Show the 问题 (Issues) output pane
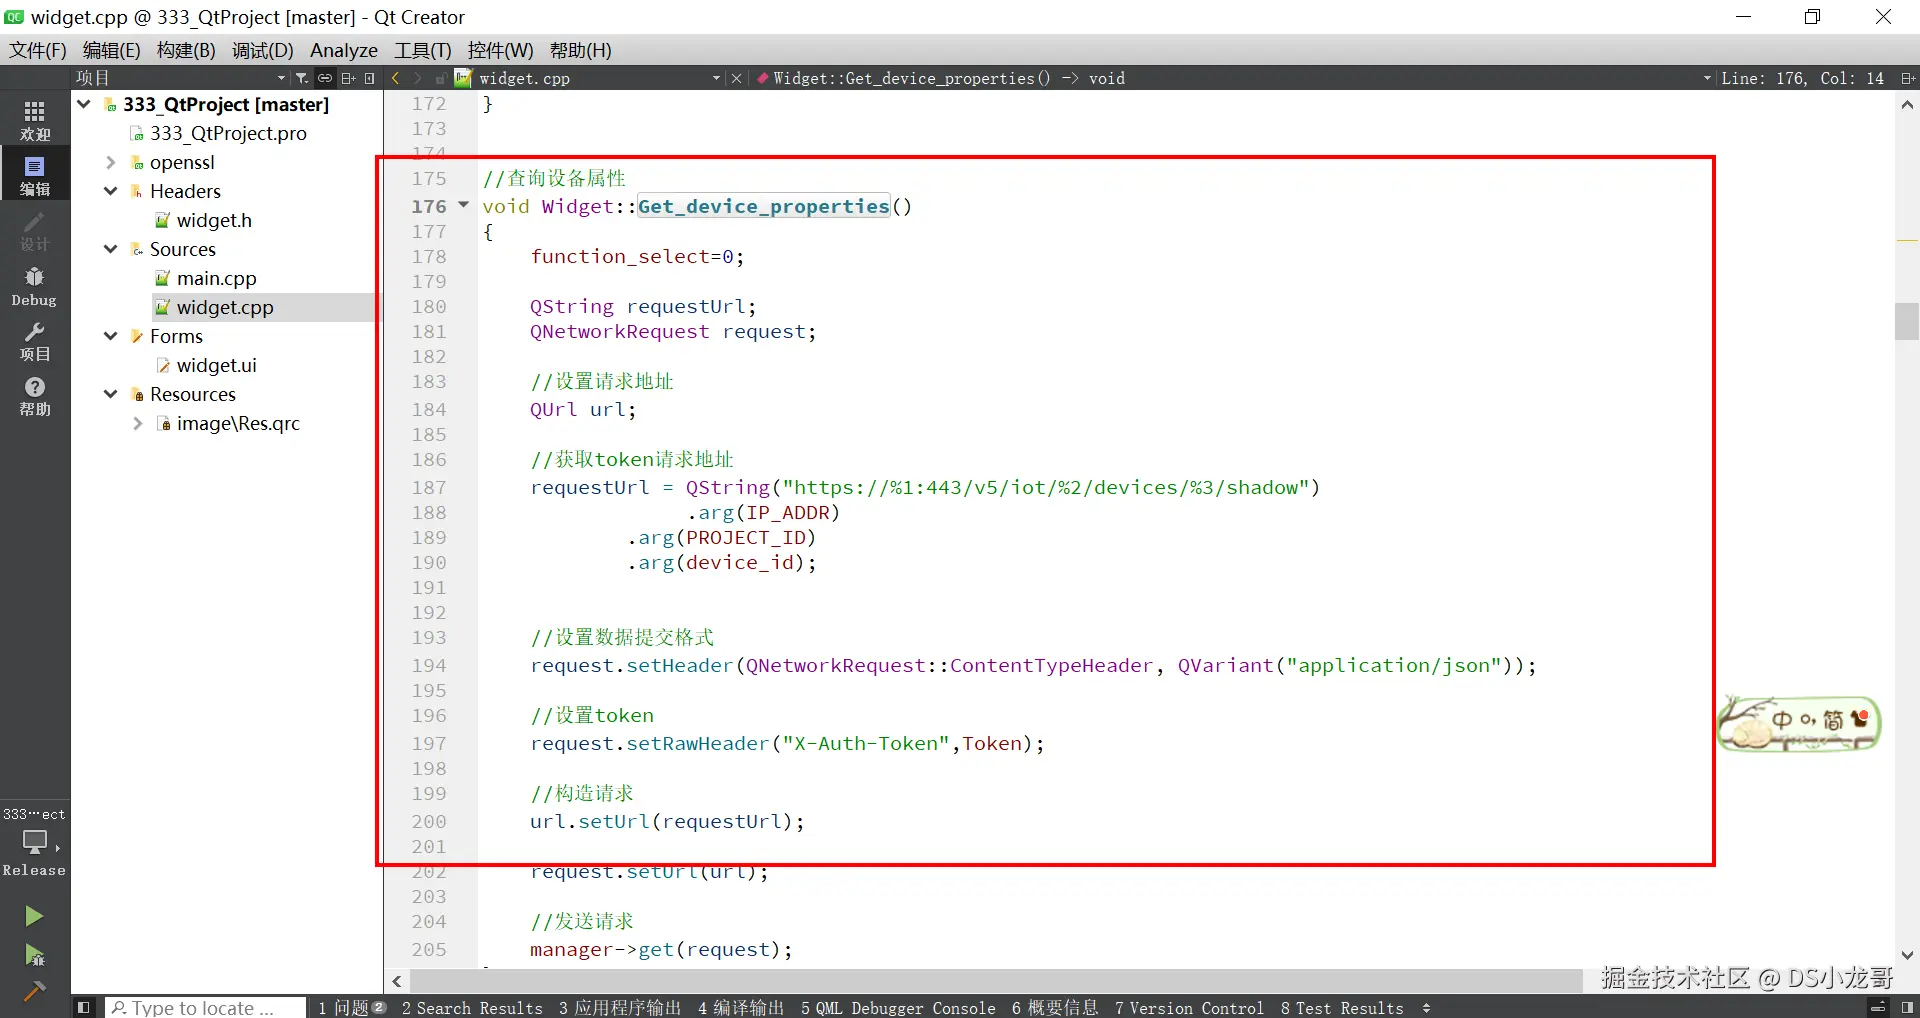The height and width of the screenshot is (1018, 1920). [x=352, y=1007]
